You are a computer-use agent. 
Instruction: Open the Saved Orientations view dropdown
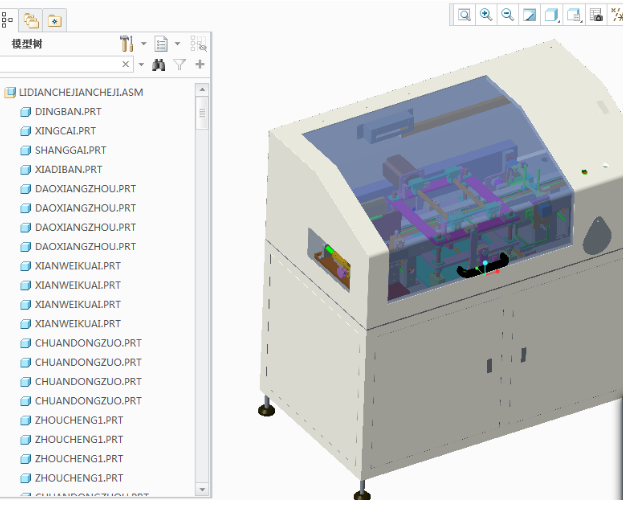pyautogui.click(x=574, y=15)
